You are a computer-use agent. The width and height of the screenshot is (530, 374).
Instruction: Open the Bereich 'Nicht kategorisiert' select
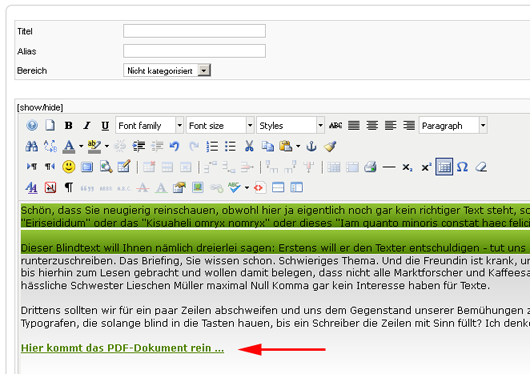pos(167,70)
